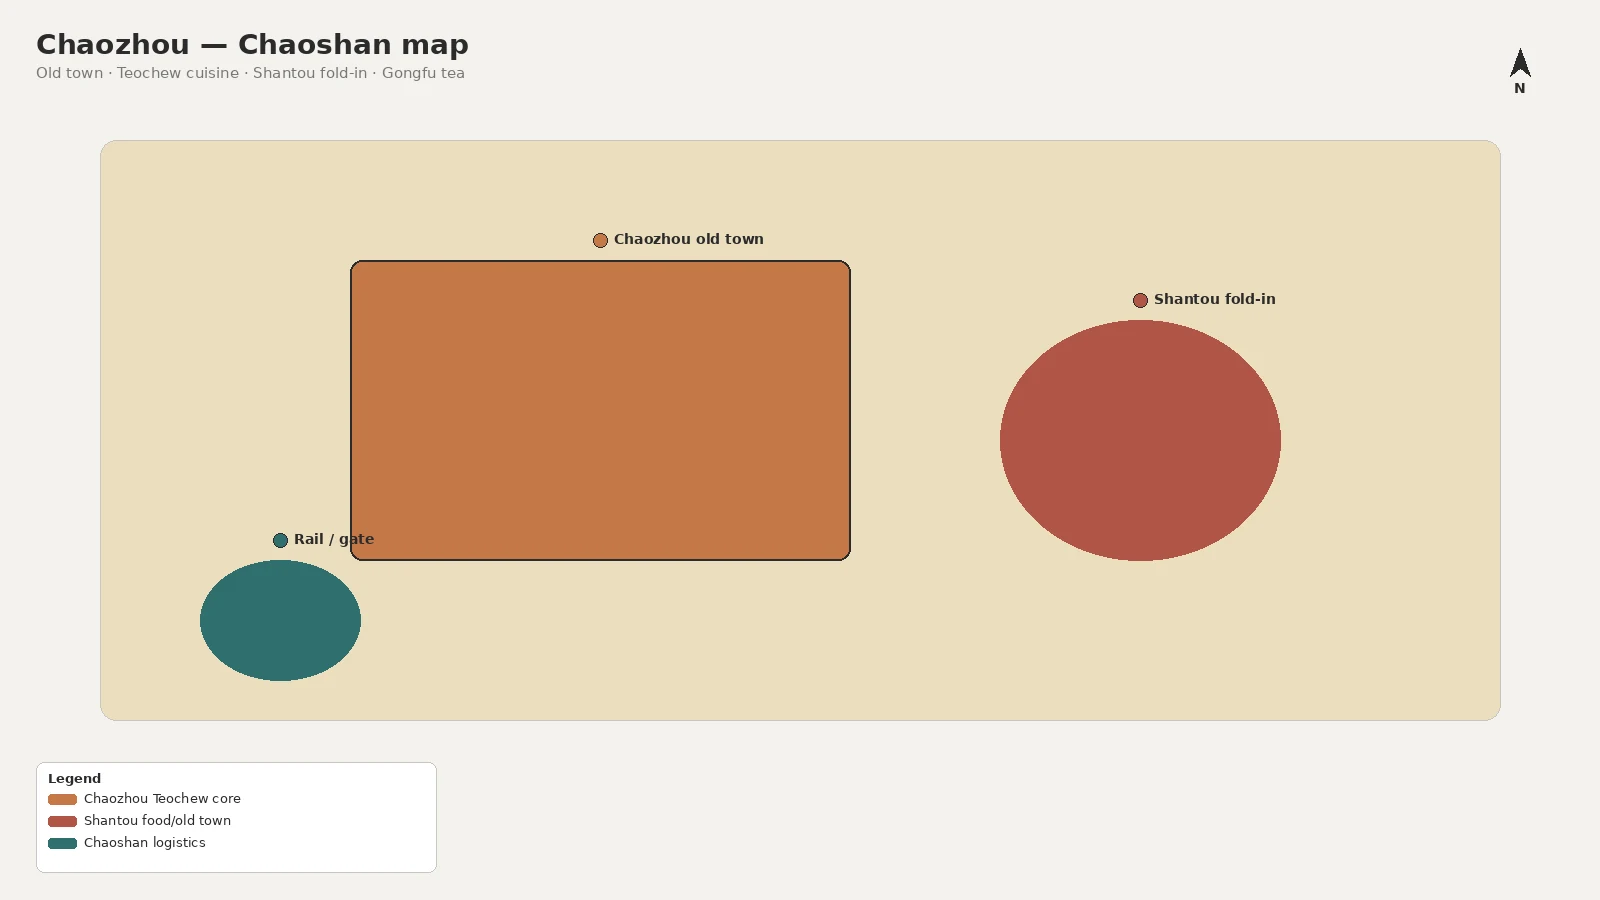1600x900 pixels.
Task: Click the 'N' letter under the compass
Action: (1520, 88)
